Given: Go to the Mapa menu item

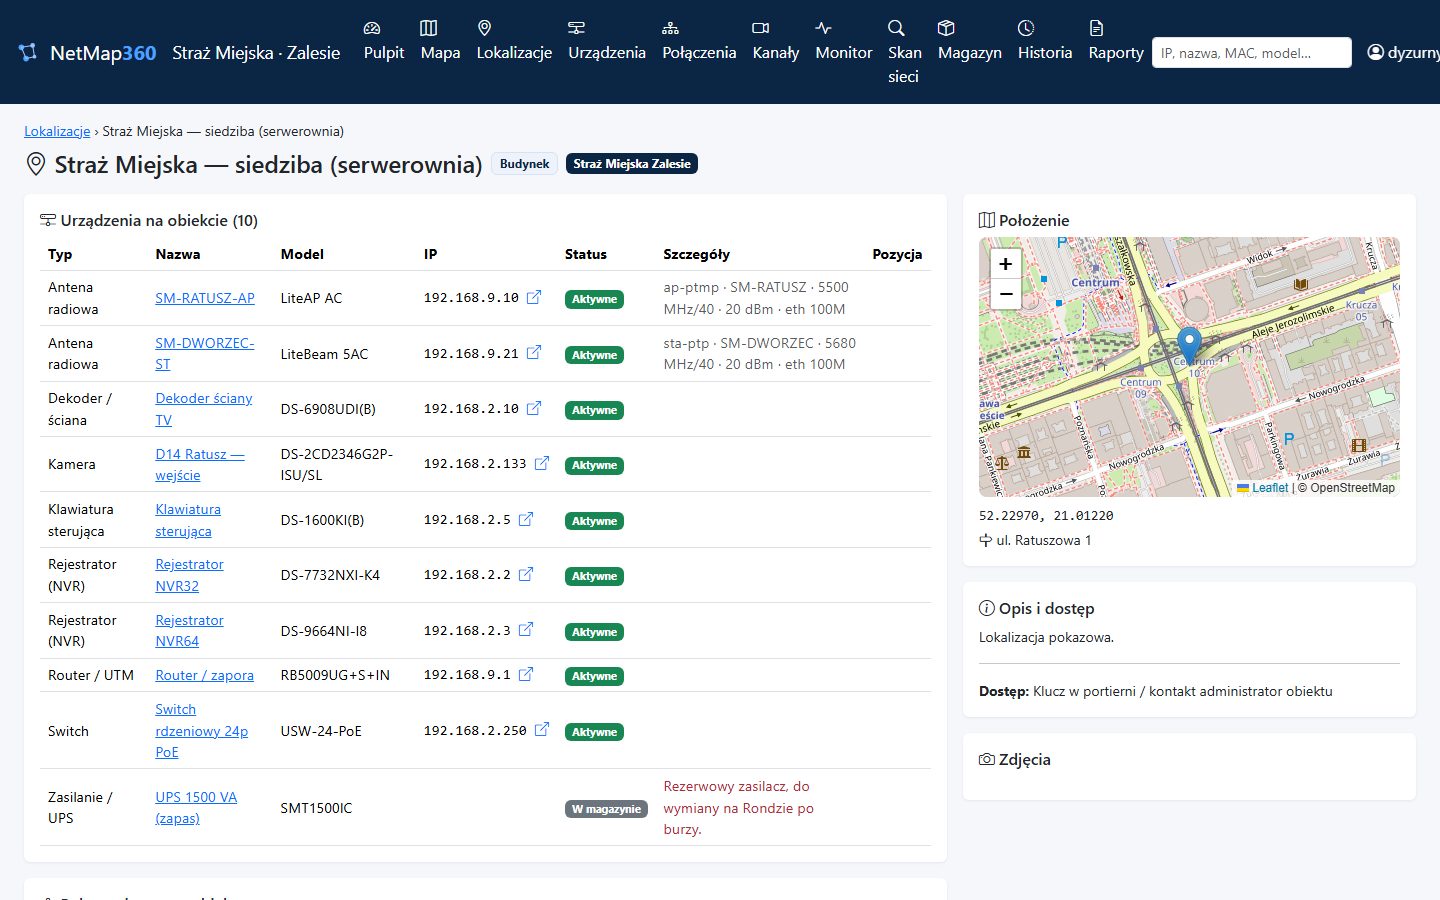Looking at the screenshot, I should tap(441, 40).
